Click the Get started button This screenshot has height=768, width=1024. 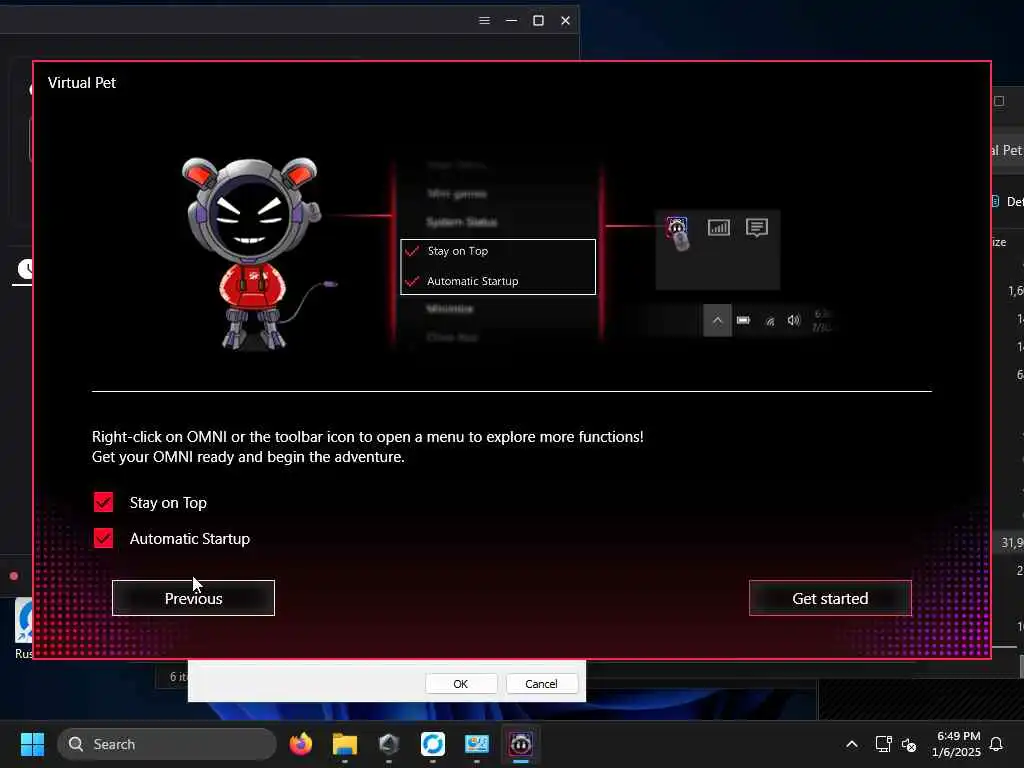pyautogui.click(x=830, y=598)
